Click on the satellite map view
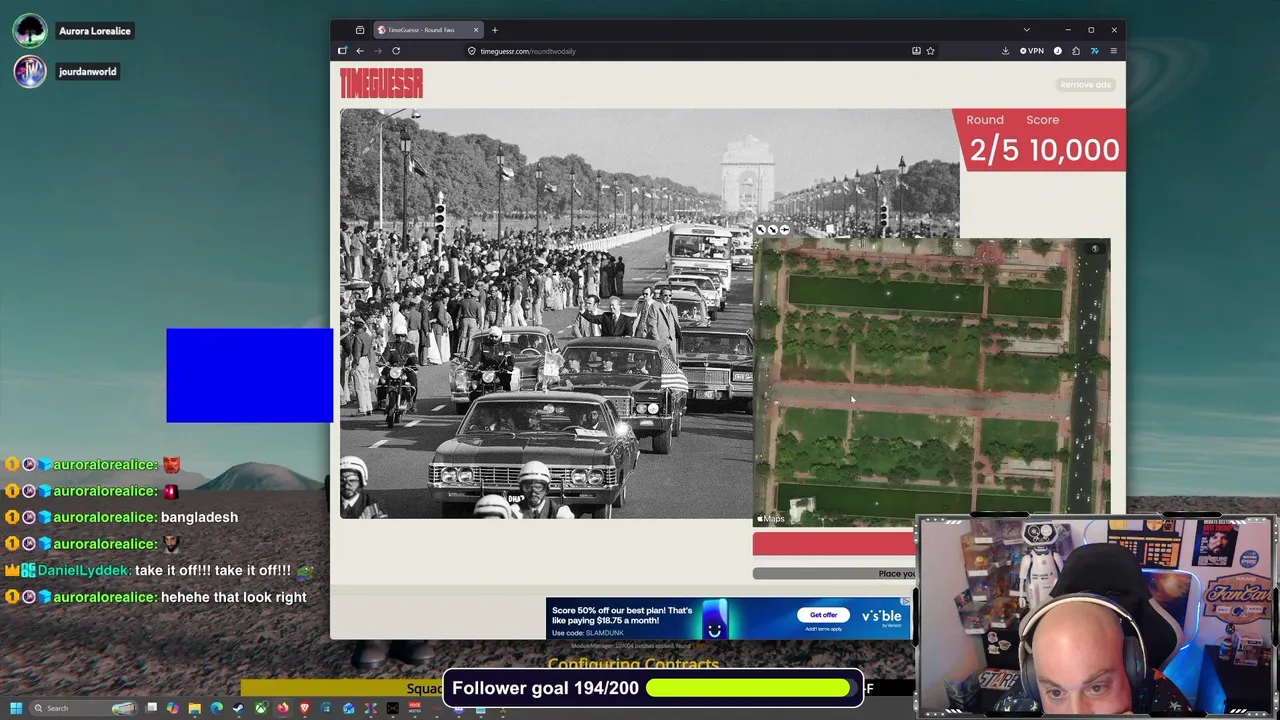The image size is (1280, 720). [931, 380]
